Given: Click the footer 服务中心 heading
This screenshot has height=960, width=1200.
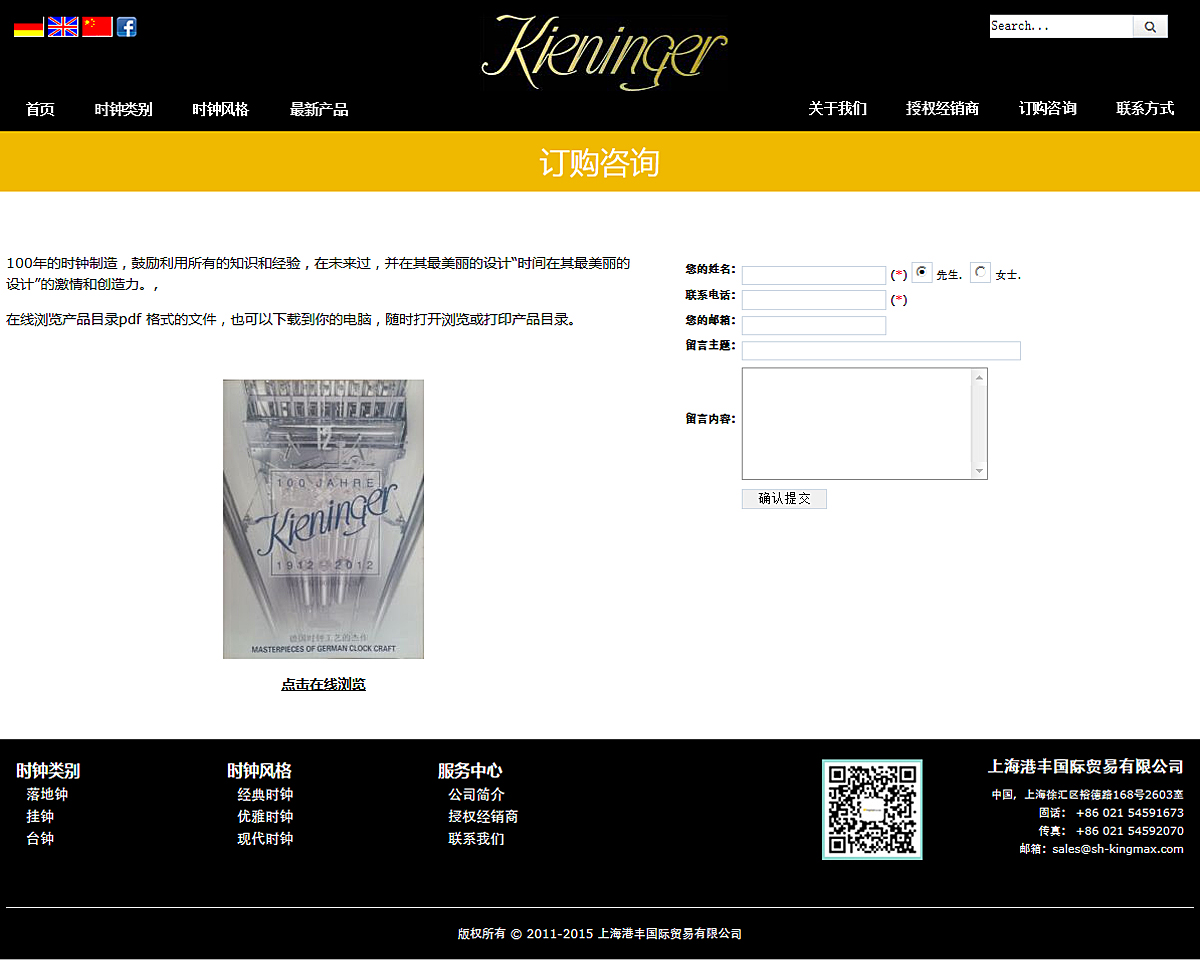Looking at the screenshot, I should point(470,771).
